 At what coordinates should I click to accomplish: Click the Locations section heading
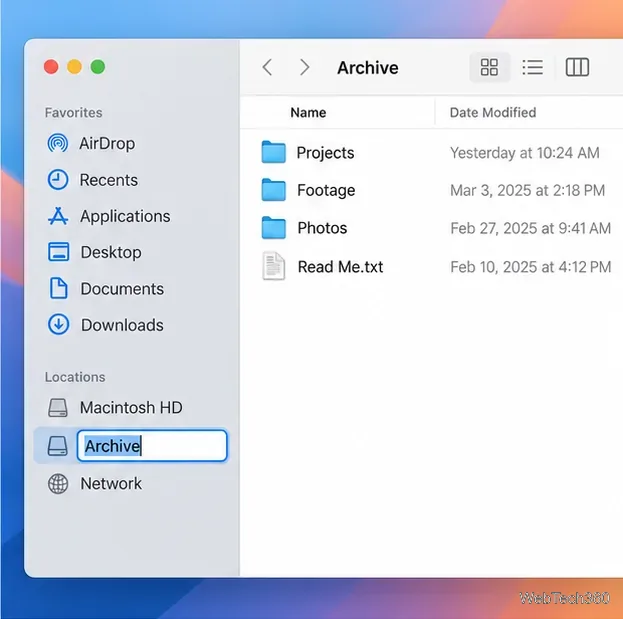[x=75, y=377]
